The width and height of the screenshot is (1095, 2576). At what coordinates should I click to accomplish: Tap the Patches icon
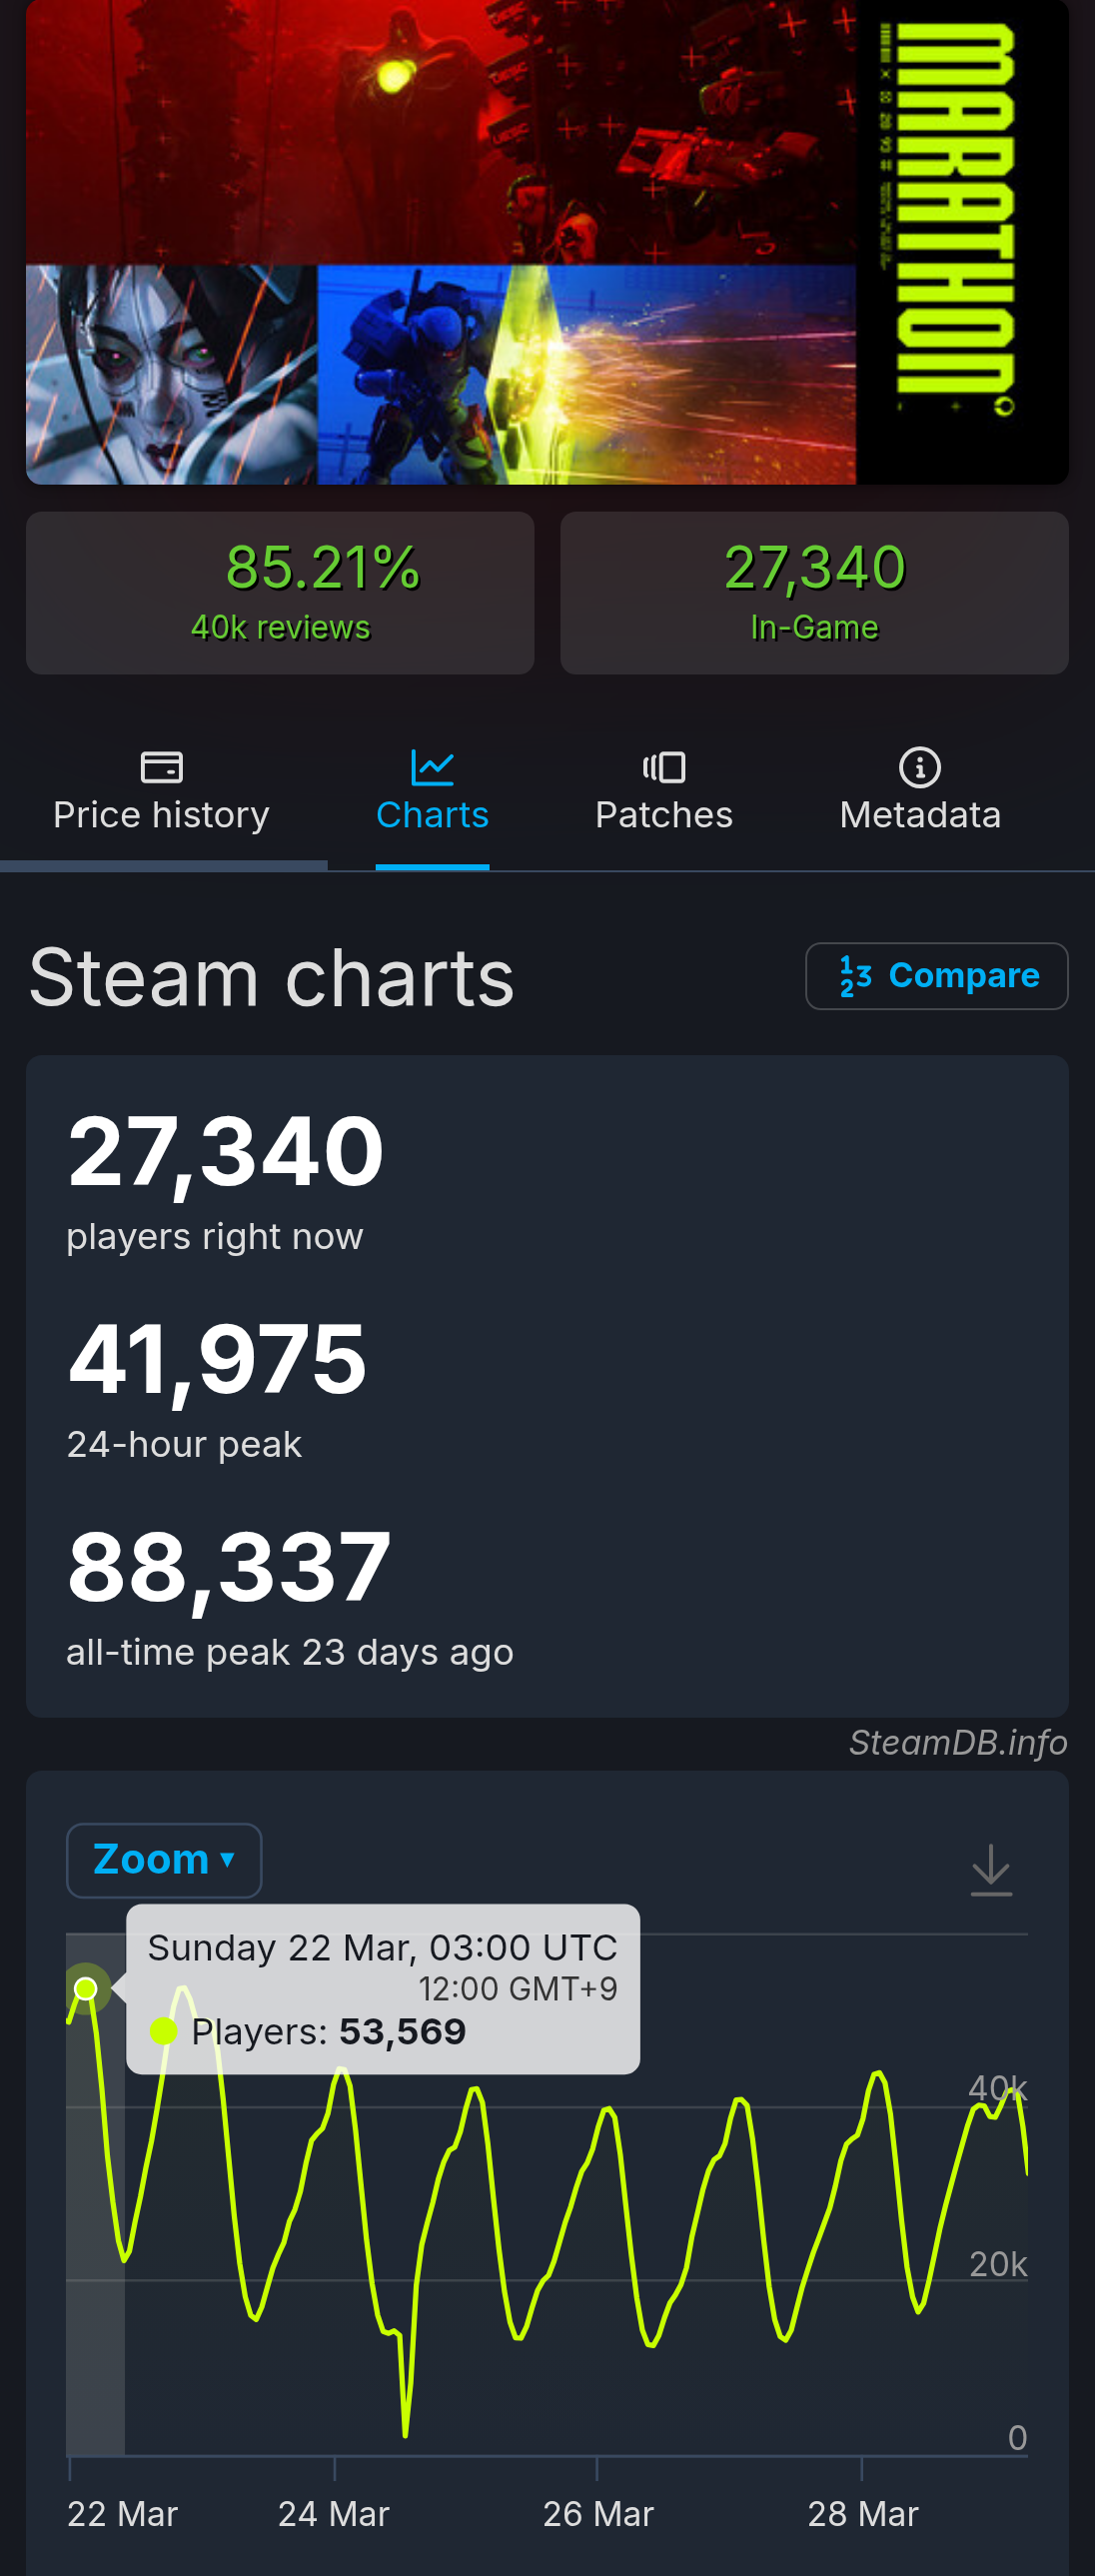tap(663, 767)
